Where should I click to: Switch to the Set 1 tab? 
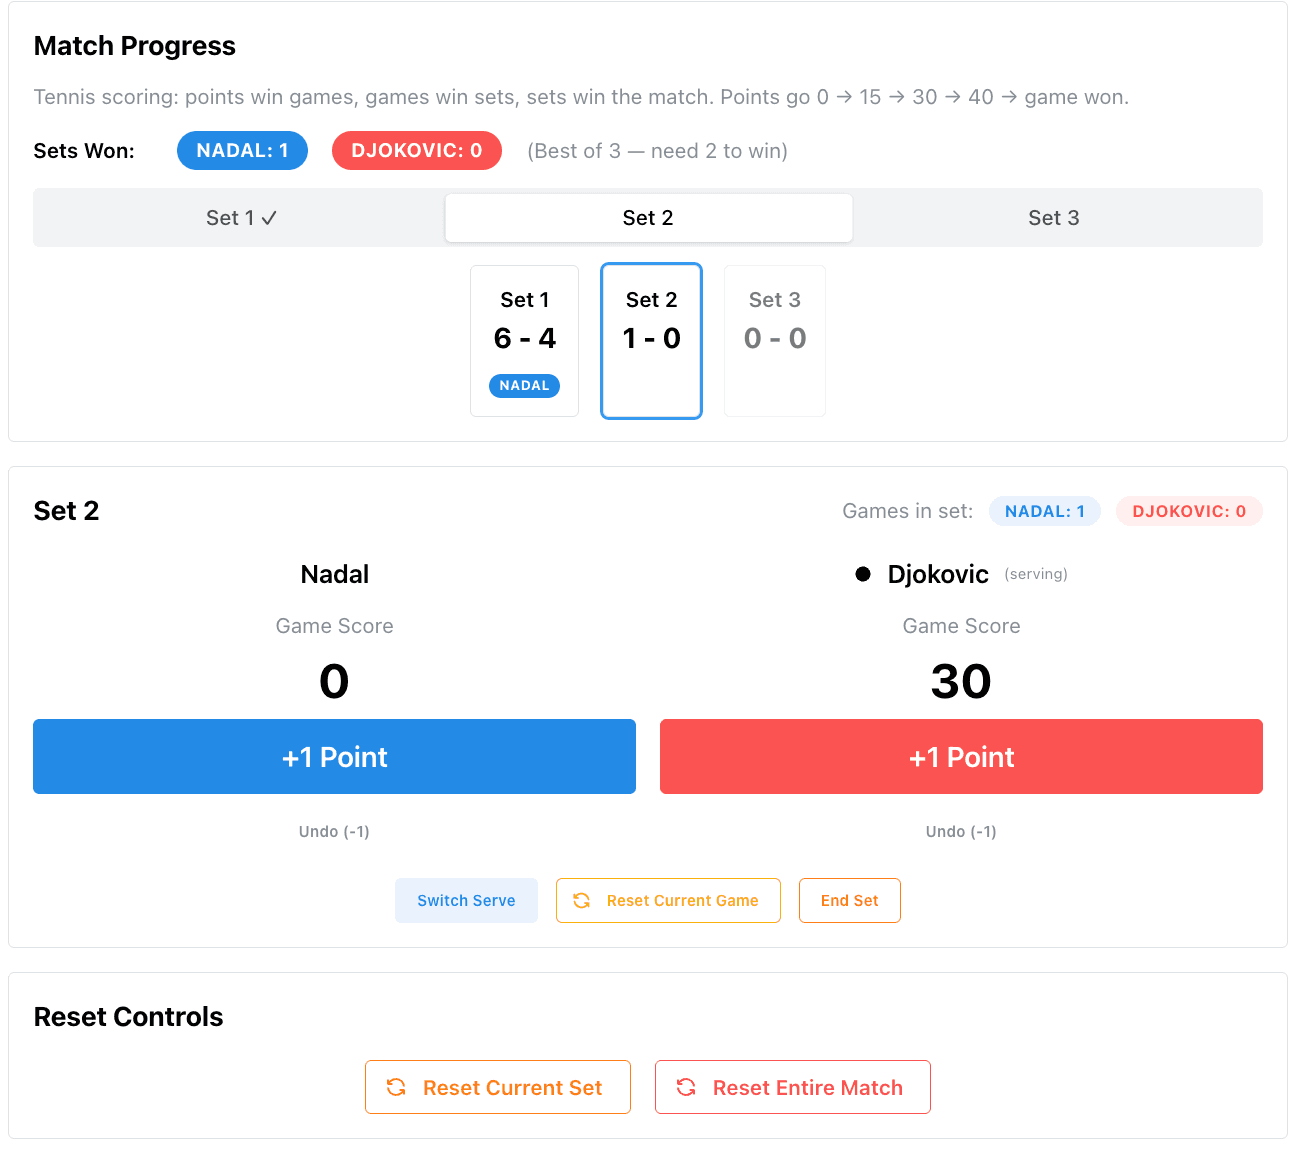tap(240, 217)
